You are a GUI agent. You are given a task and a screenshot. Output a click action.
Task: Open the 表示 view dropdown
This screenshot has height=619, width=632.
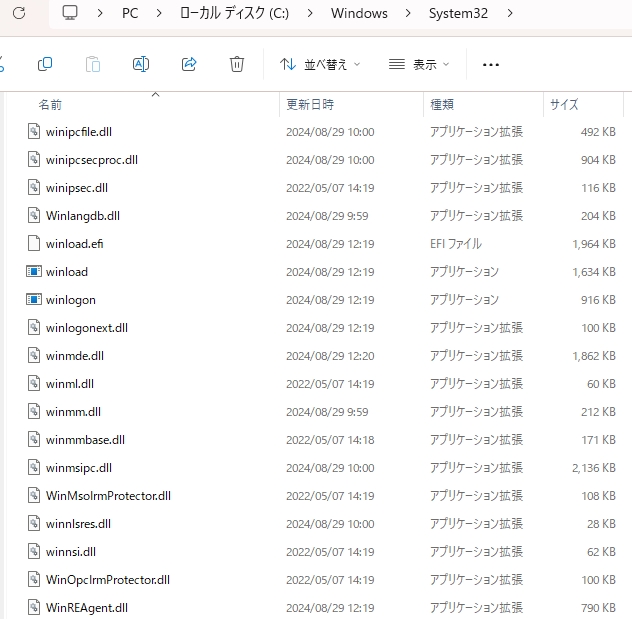419,64
